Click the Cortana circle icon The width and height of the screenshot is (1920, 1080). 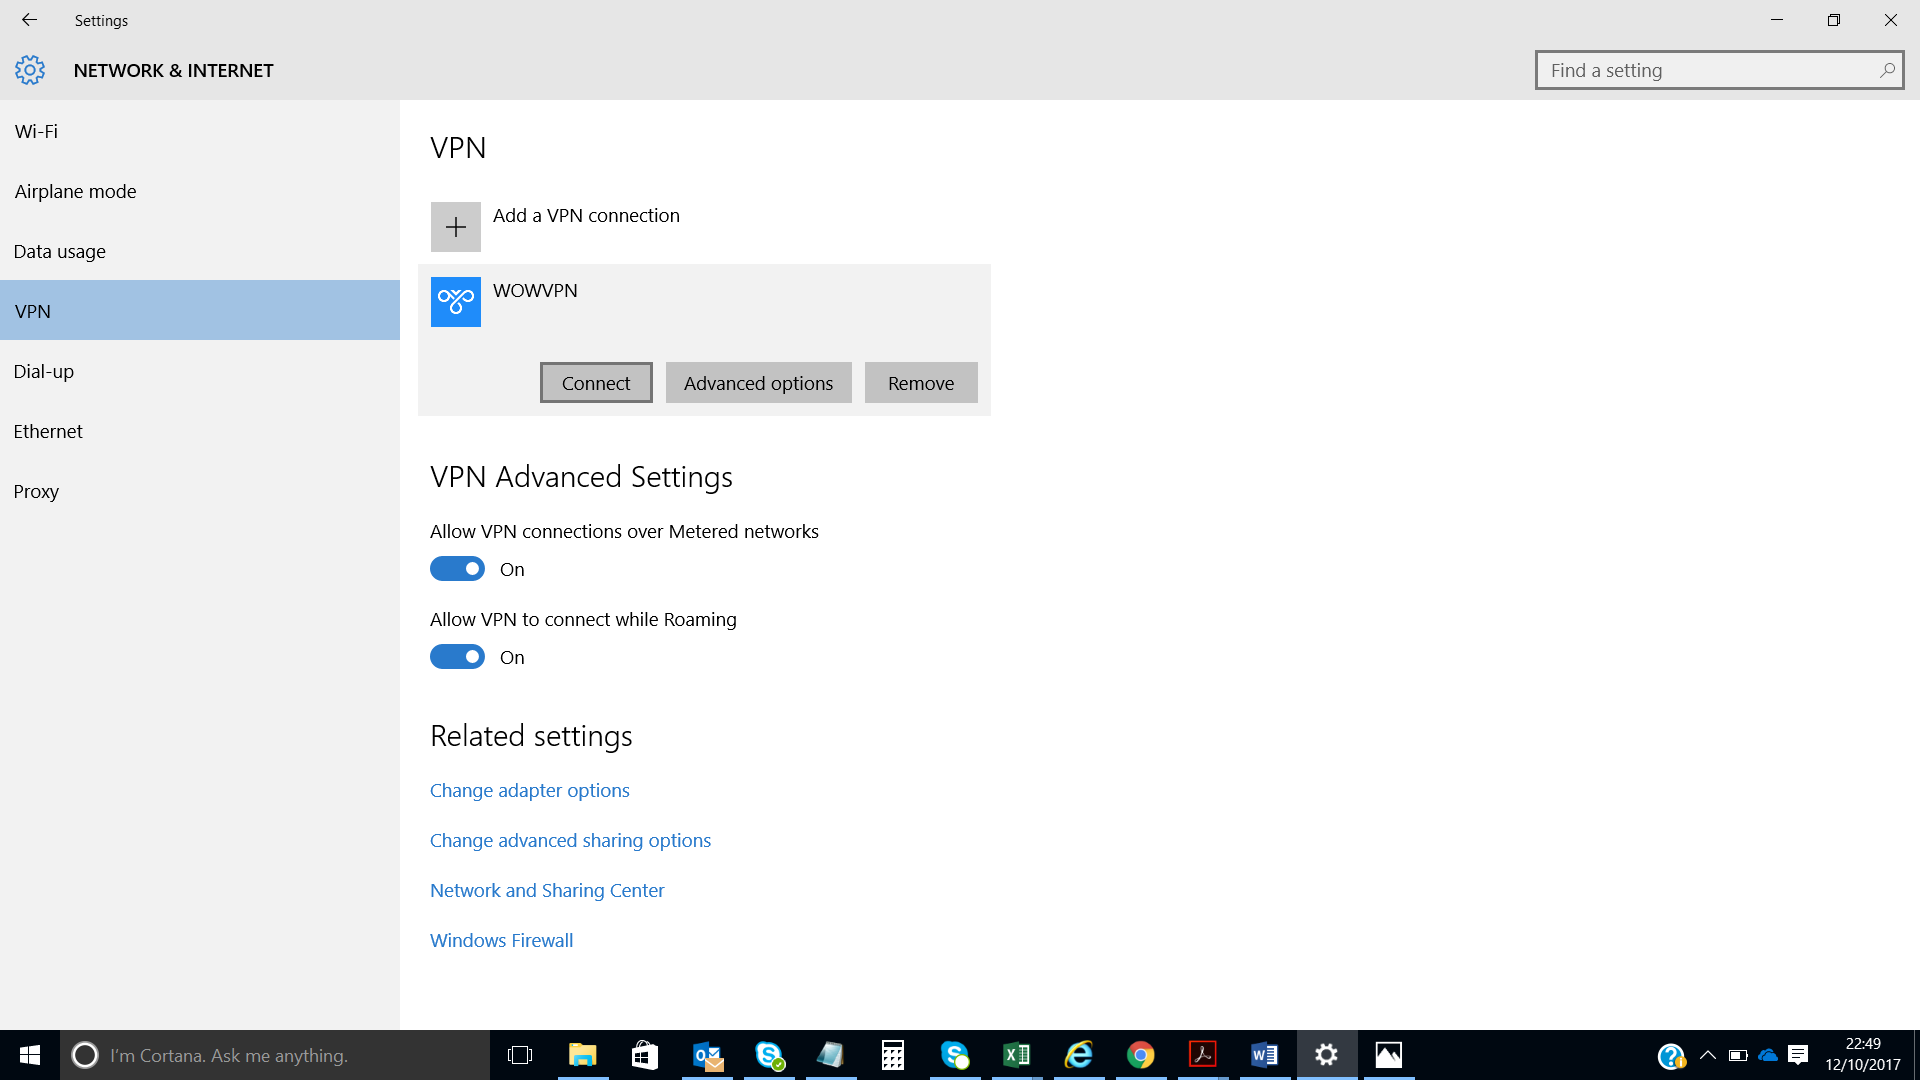point(85,1055)
